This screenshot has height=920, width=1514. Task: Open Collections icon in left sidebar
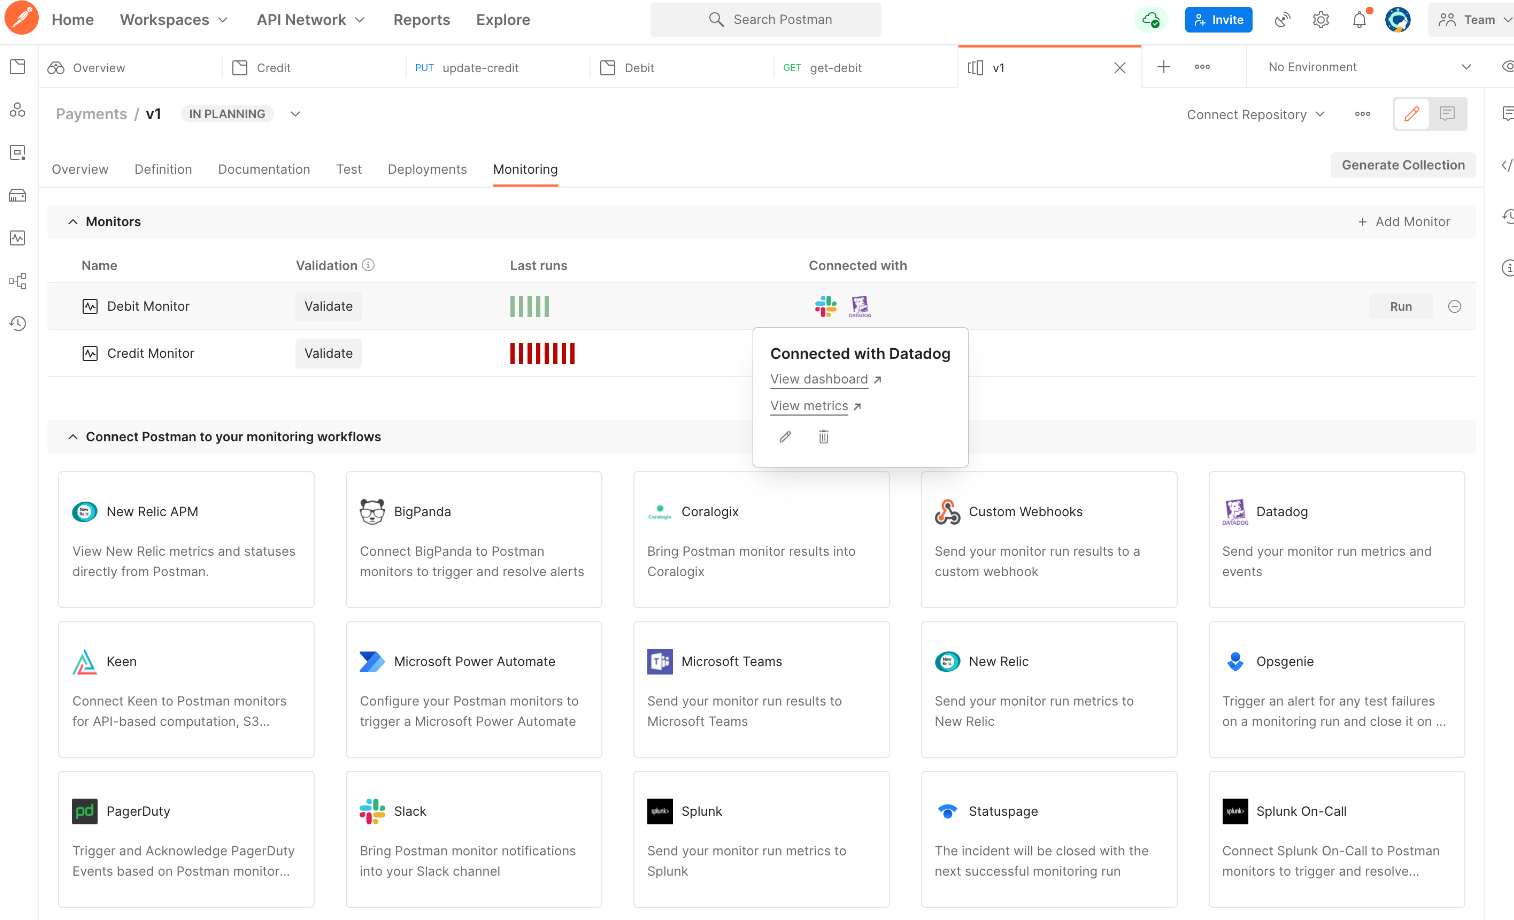click(17, 67)
